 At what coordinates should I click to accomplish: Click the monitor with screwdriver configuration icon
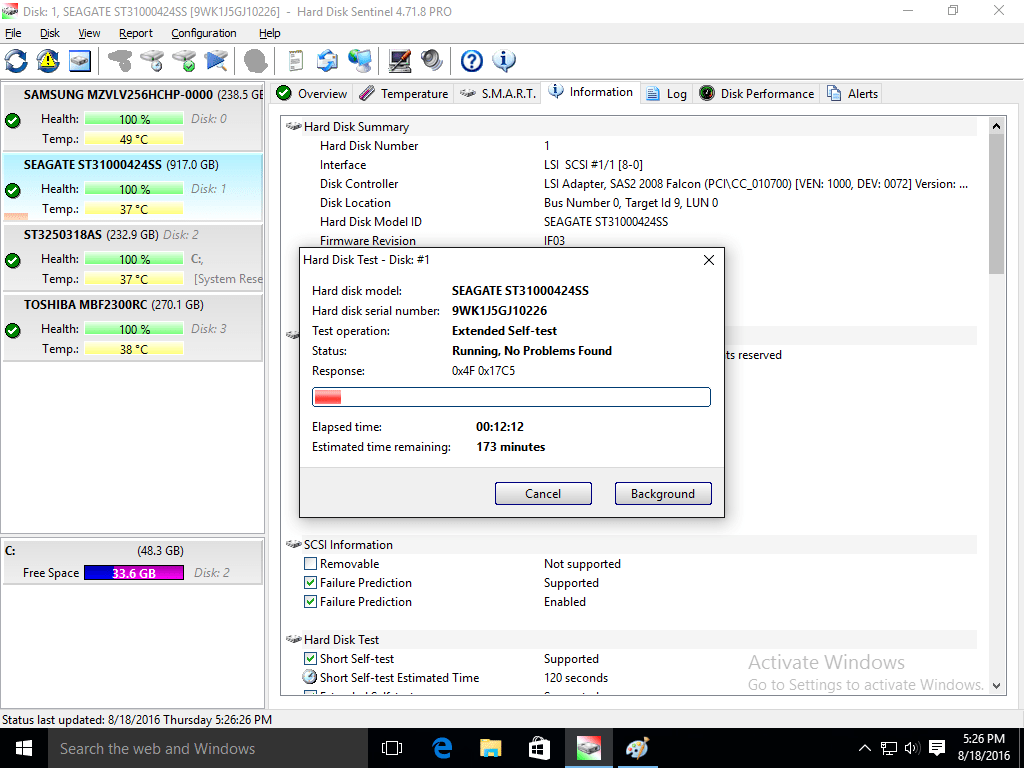click(x=400, y=61)
